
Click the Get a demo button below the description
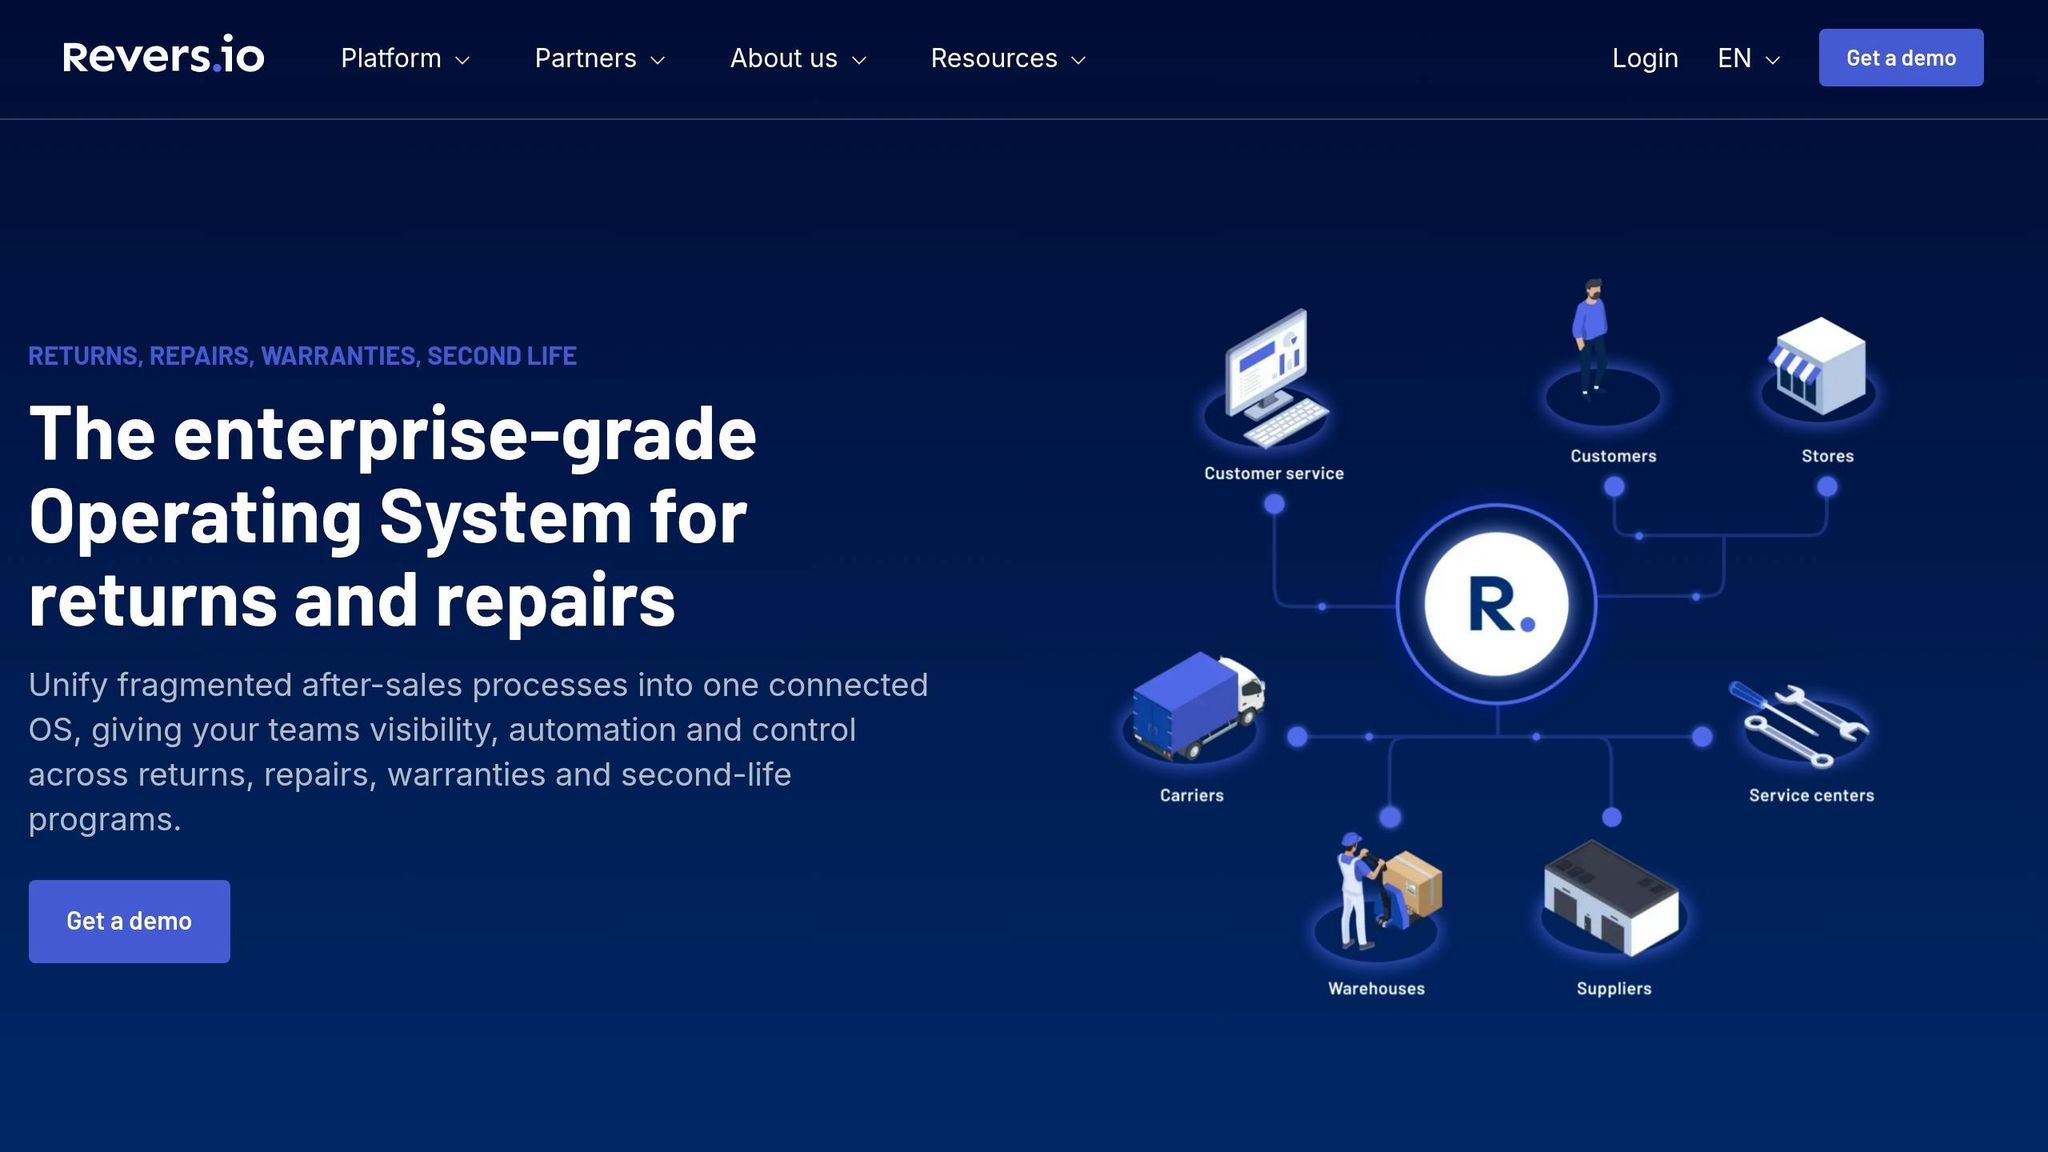pos(129,920)
